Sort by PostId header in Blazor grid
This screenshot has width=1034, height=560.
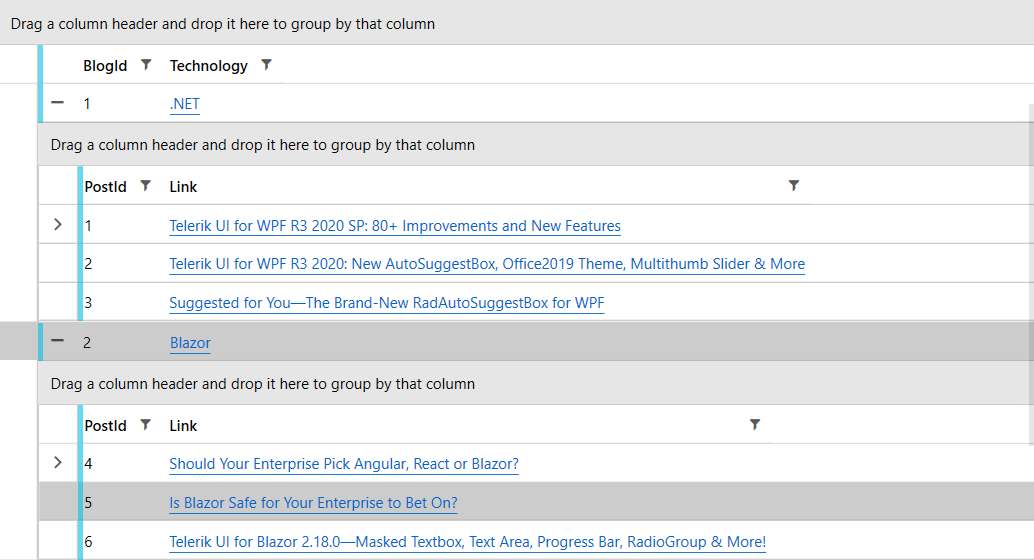pos(106,425)
